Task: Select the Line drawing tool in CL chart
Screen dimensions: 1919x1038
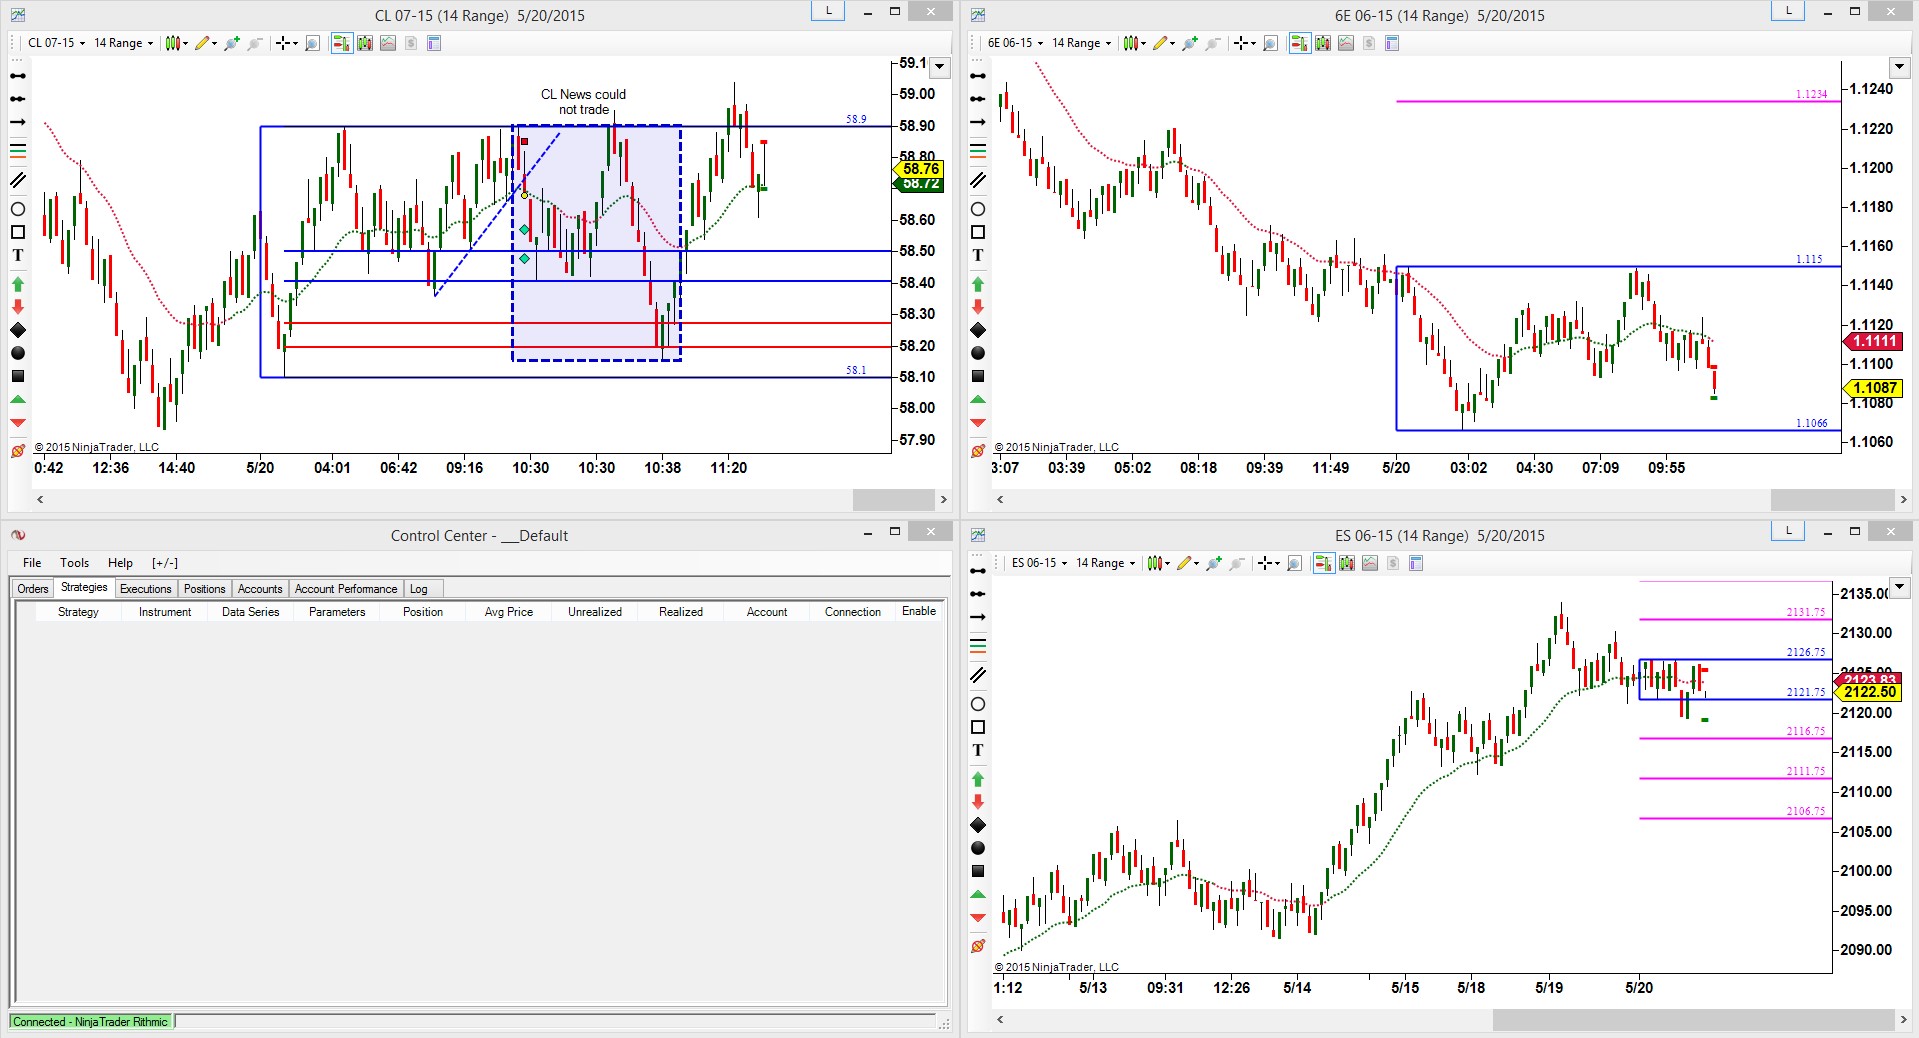Action: coord(18,76)
